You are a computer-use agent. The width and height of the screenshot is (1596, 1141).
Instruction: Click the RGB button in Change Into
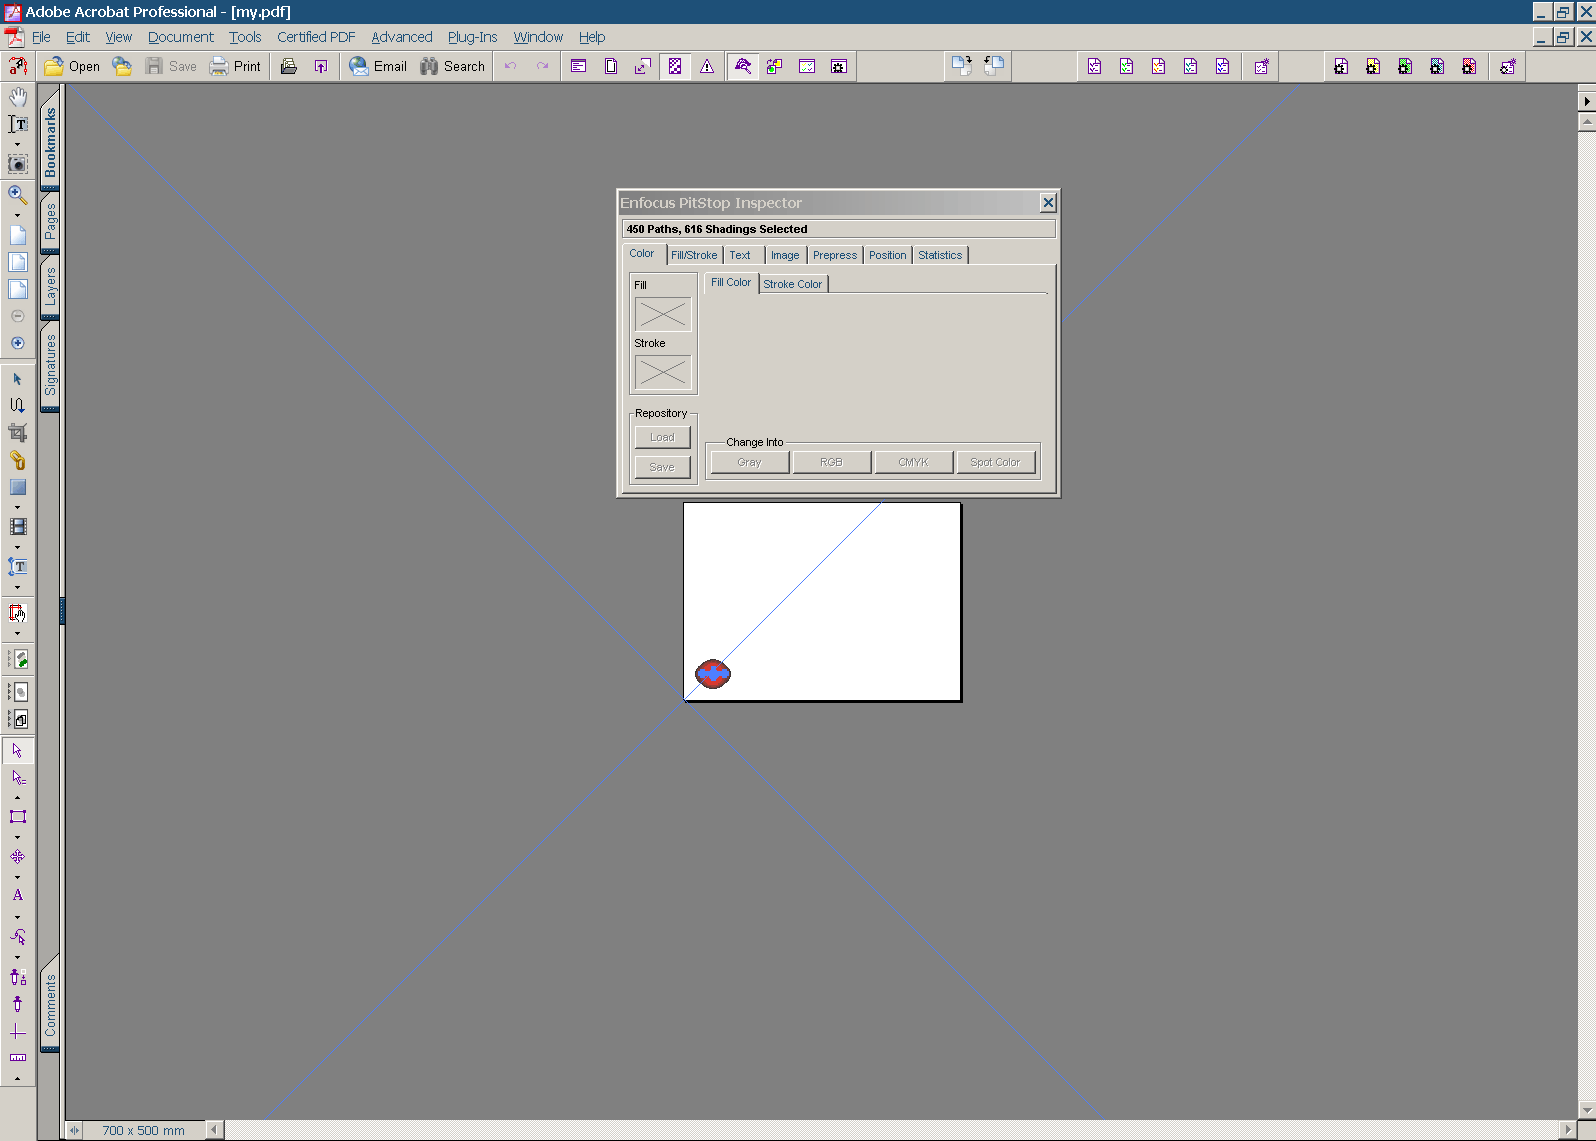831,462
